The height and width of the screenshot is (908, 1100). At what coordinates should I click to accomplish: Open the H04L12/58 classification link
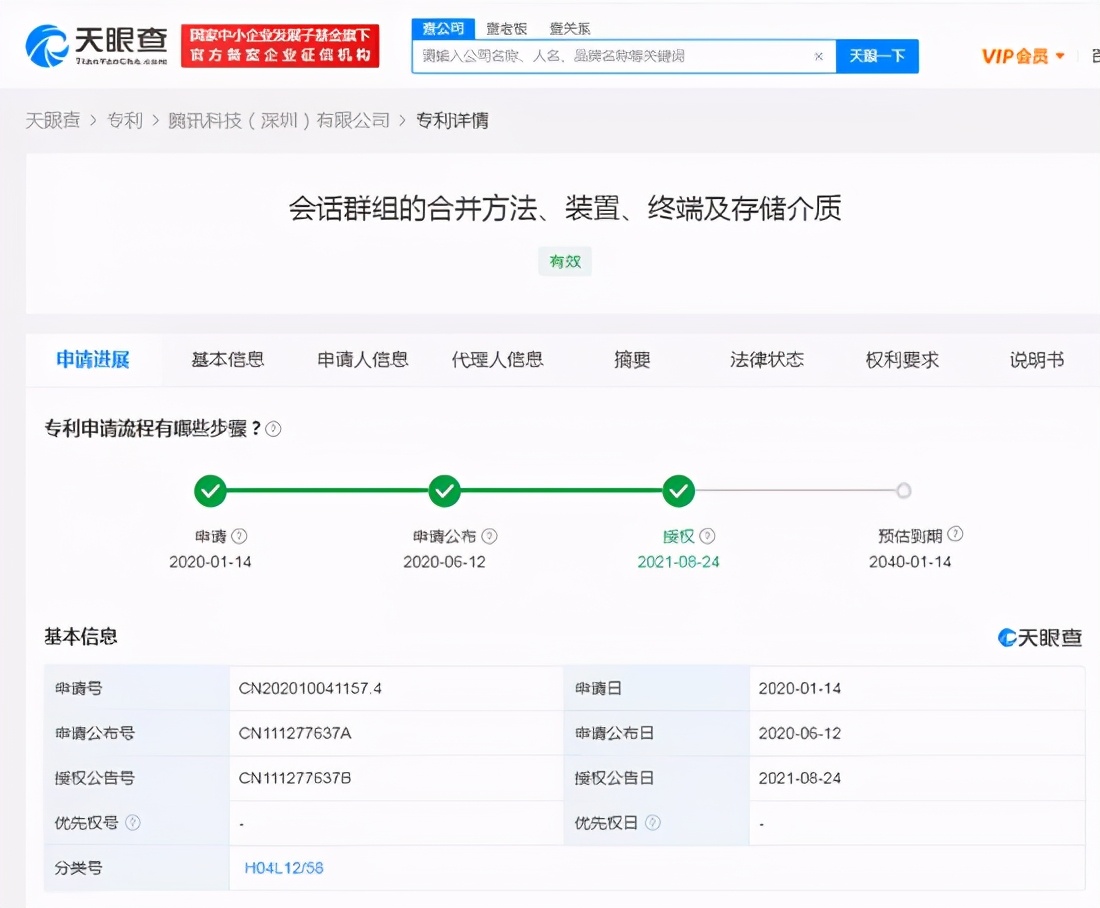coord(285,869)
